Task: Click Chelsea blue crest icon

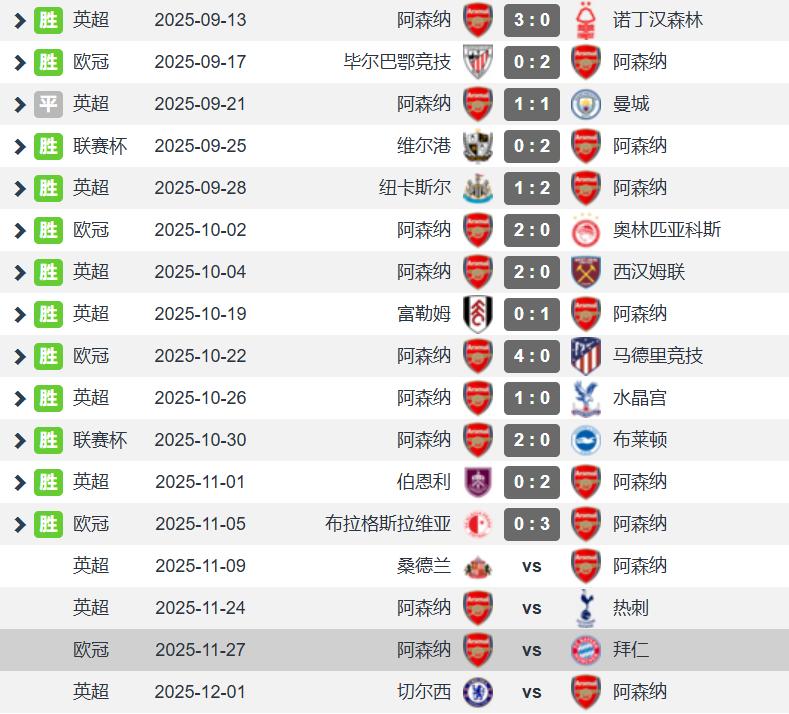Action: [x=478, y=692]
